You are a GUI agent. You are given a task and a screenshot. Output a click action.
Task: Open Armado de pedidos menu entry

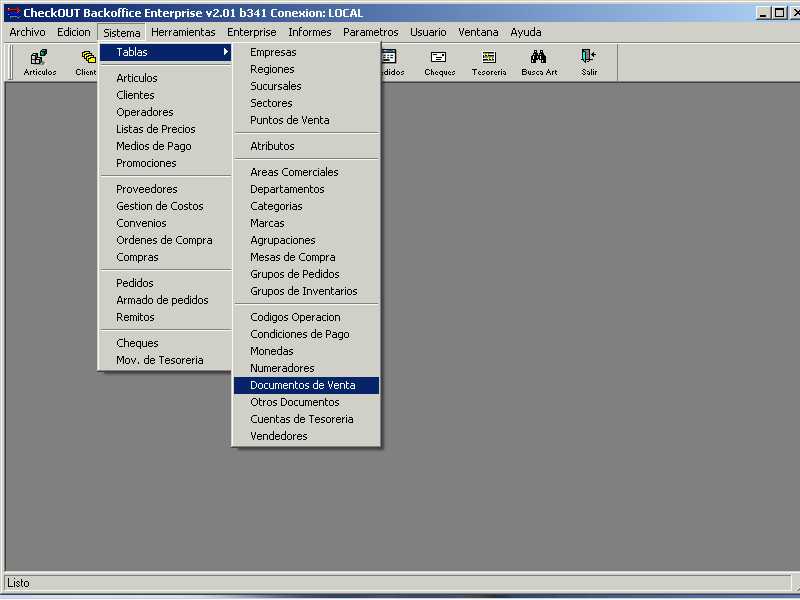tap(165, 300)
